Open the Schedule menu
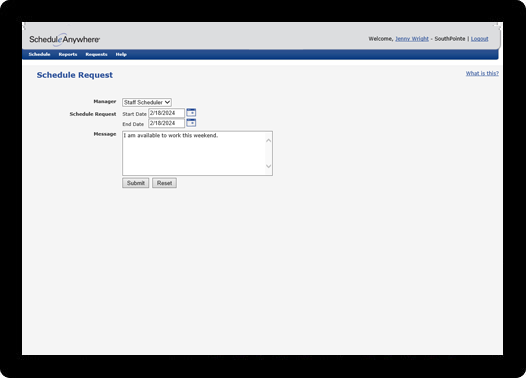The height and width of the screenshot is (378, 526). [x=39, y=54]
